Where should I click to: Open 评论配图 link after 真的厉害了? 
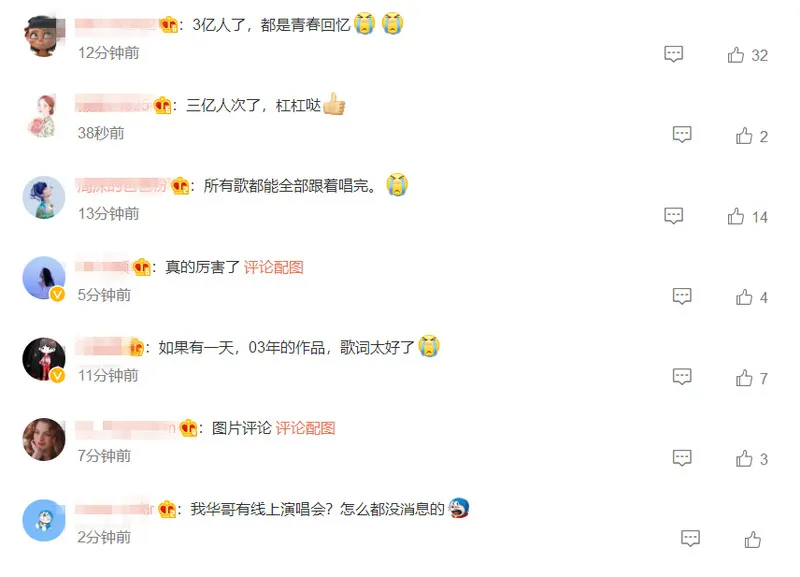click(x=273, y=267)
